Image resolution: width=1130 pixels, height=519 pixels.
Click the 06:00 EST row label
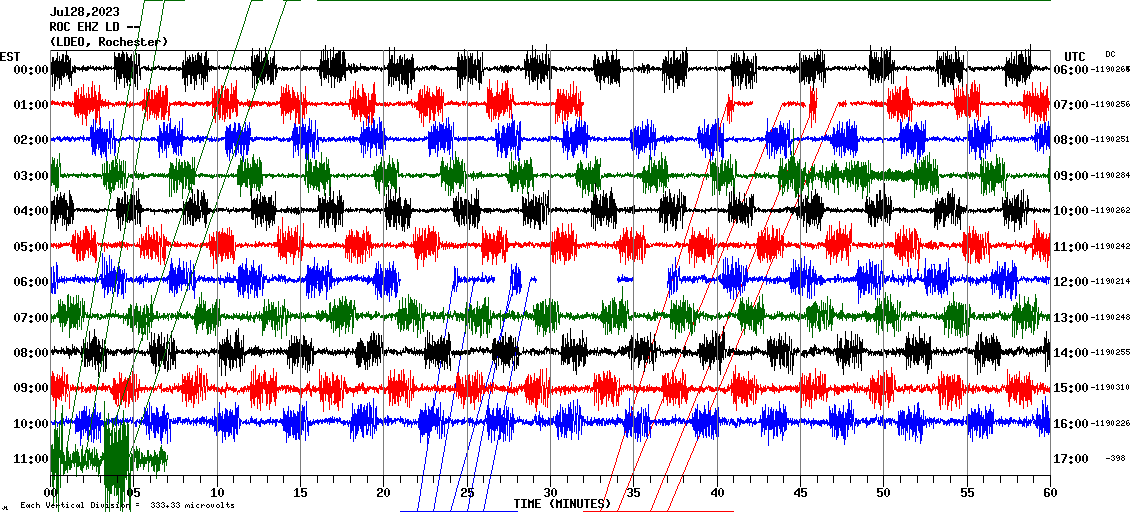[x=27, y=282]
